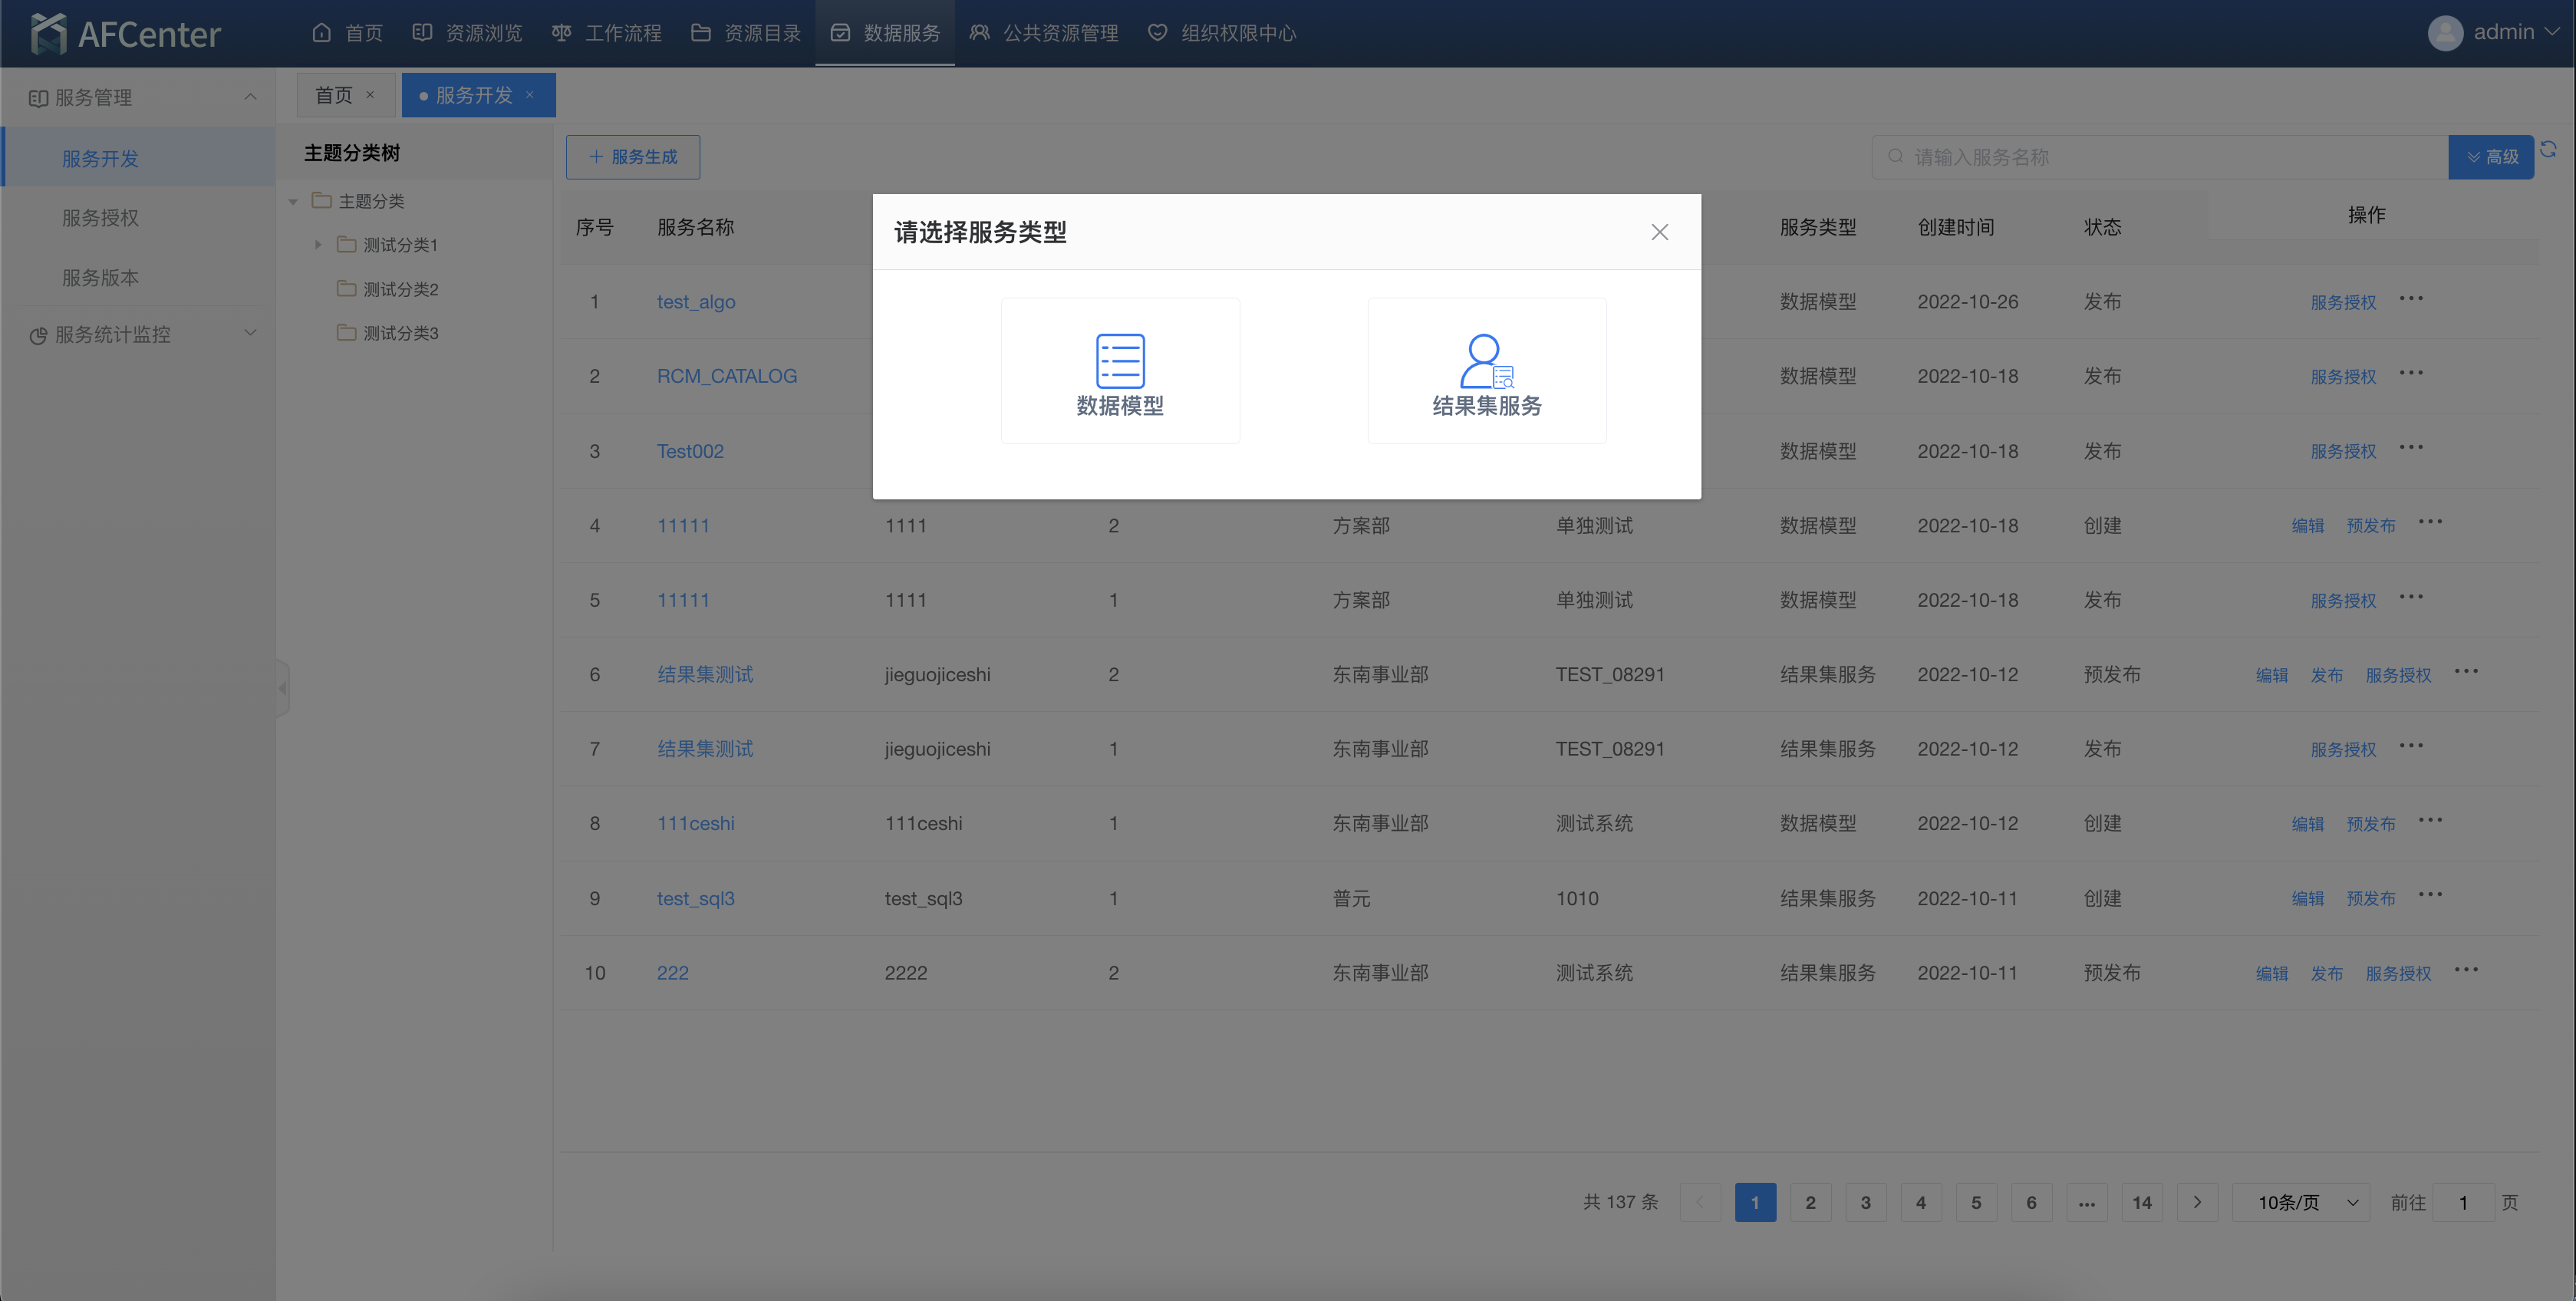Click 编辑 for 111ceshi row

point(2308,824)
